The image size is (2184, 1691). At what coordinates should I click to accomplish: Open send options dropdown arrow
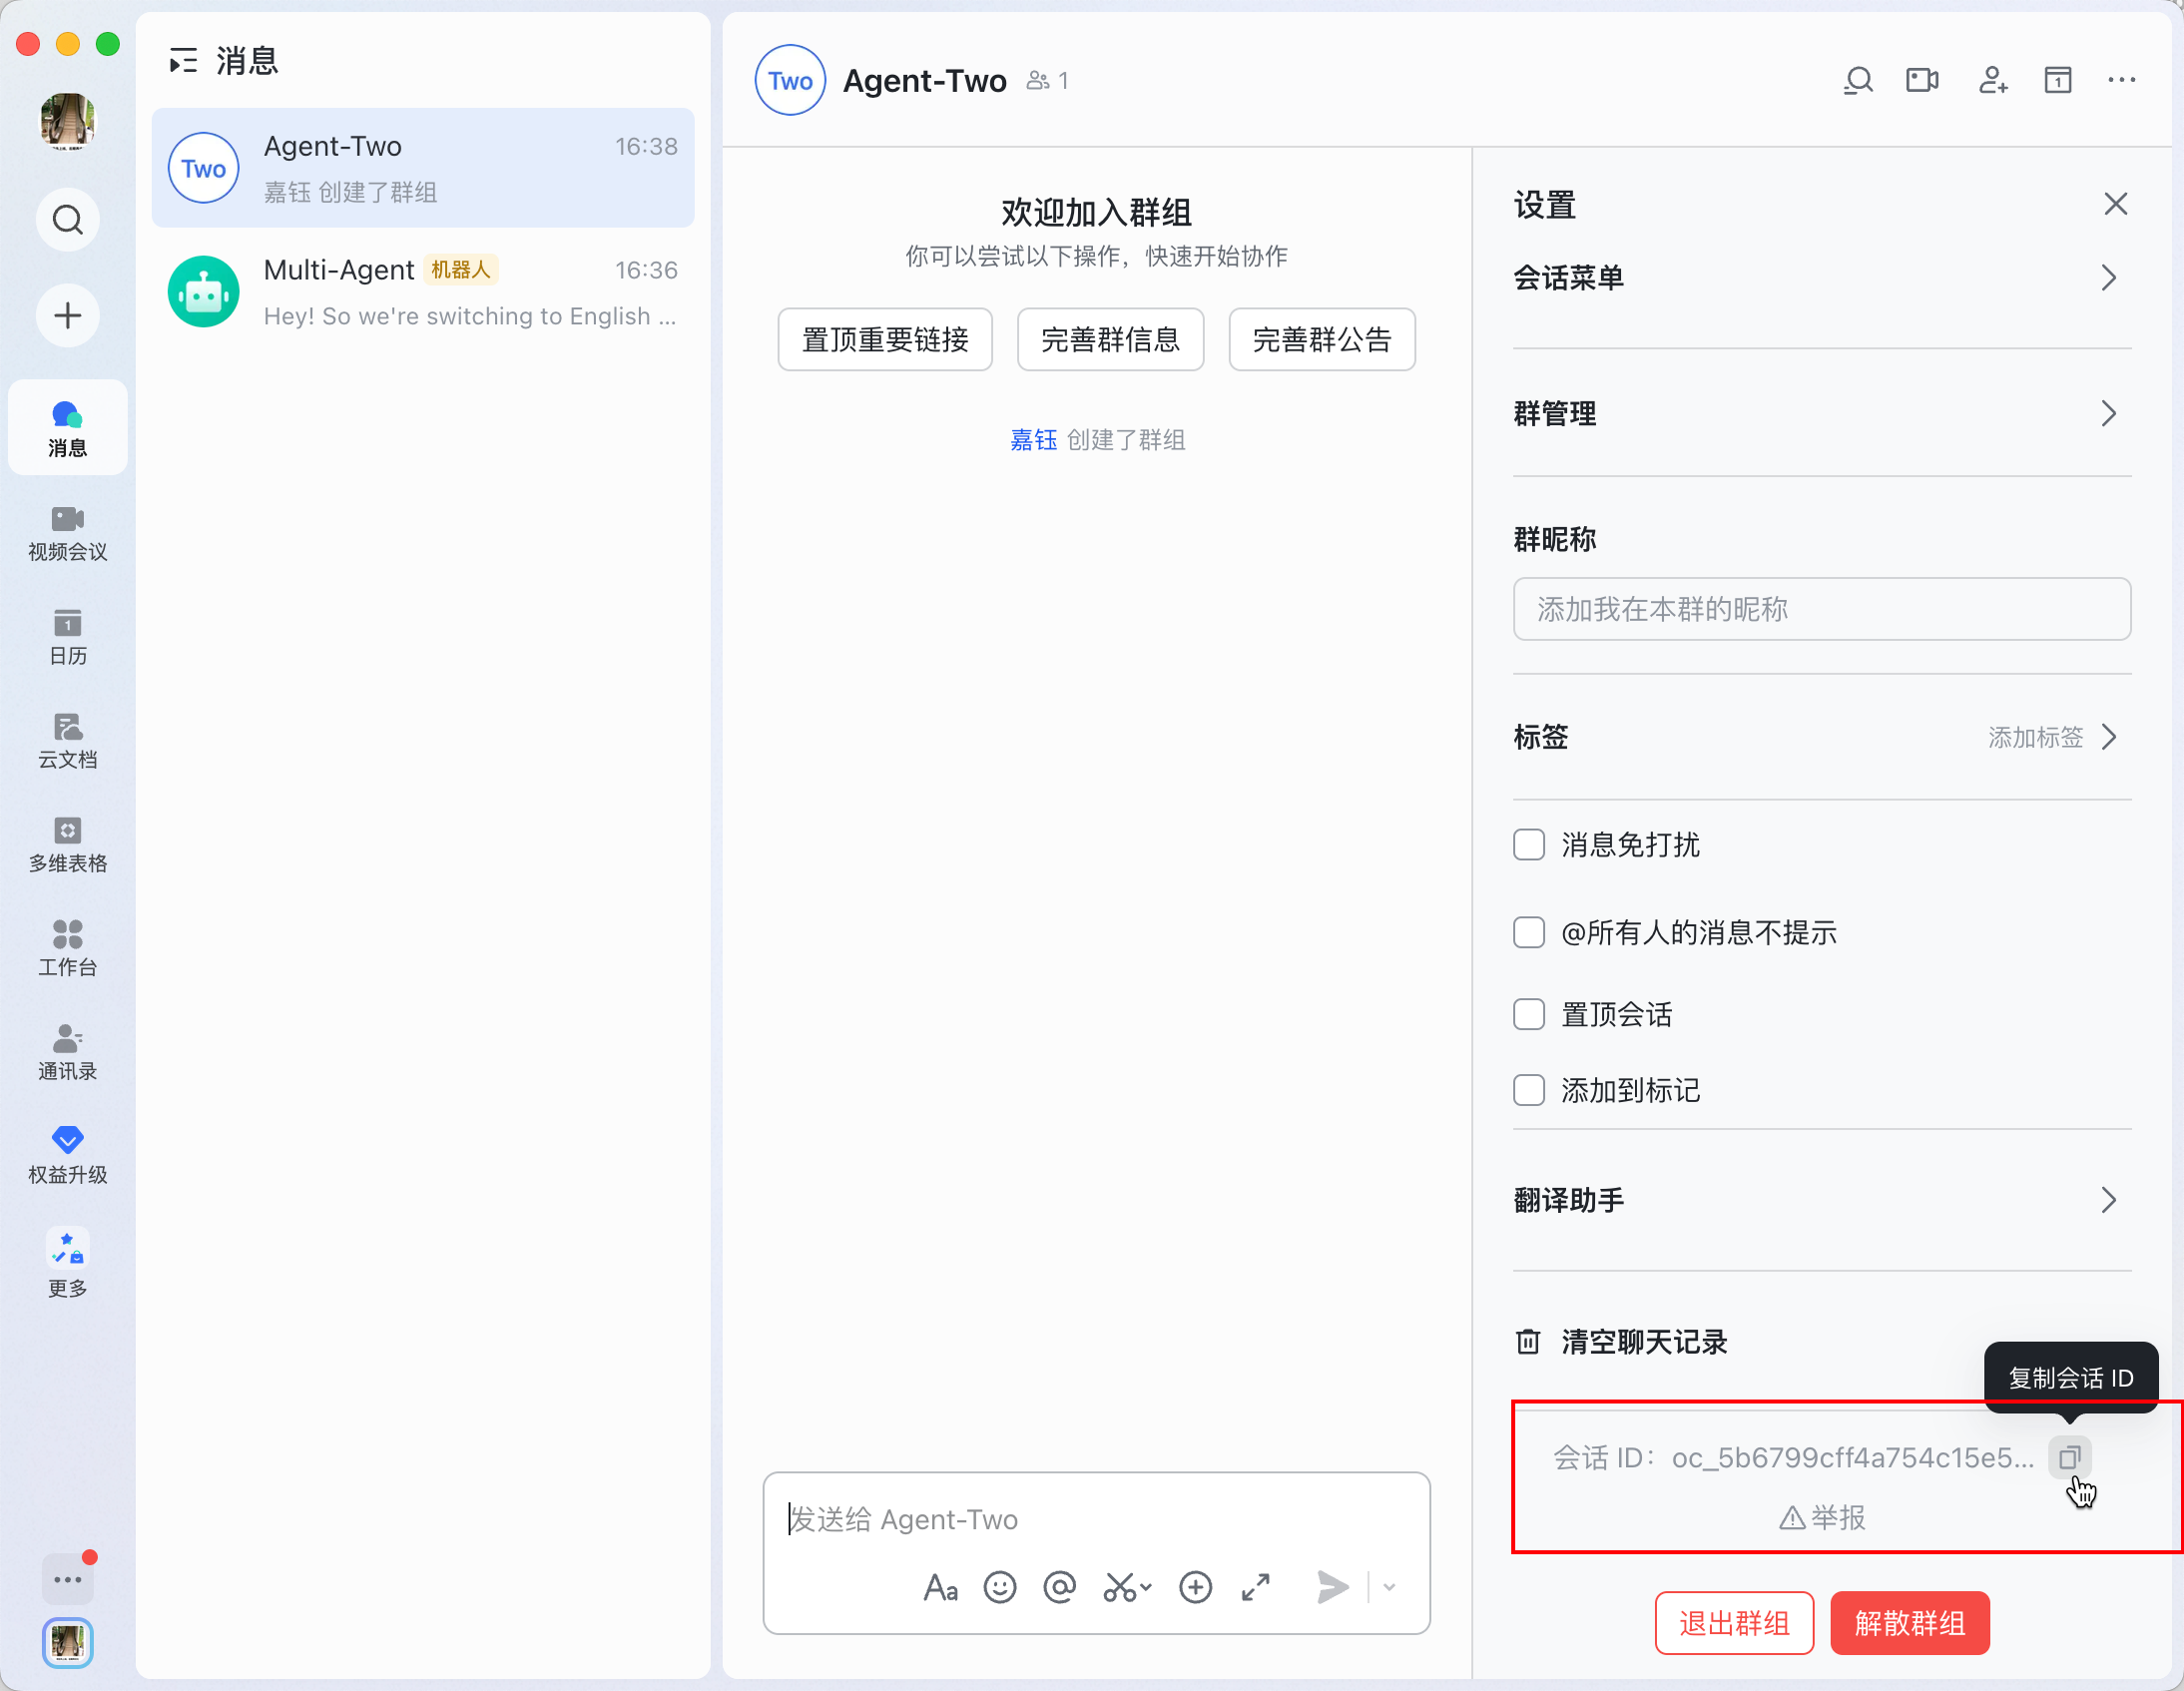click(1389, 1586)
